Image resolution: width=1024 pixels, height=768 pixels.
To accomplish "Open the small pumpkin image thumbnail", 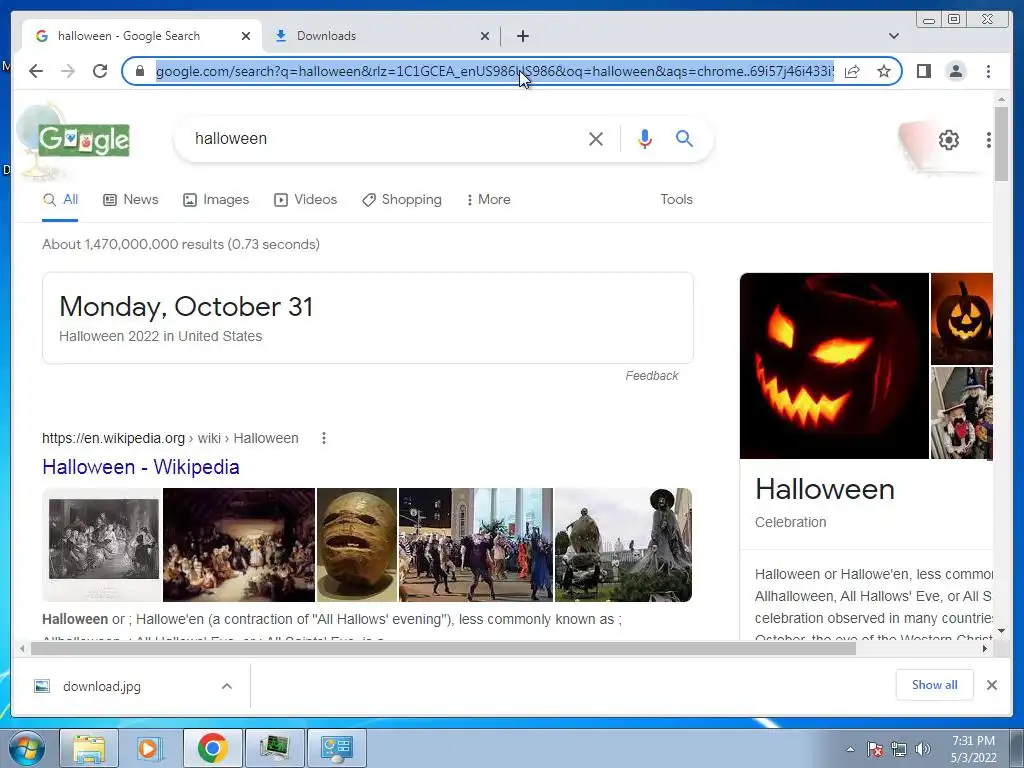I will [961, 319].
